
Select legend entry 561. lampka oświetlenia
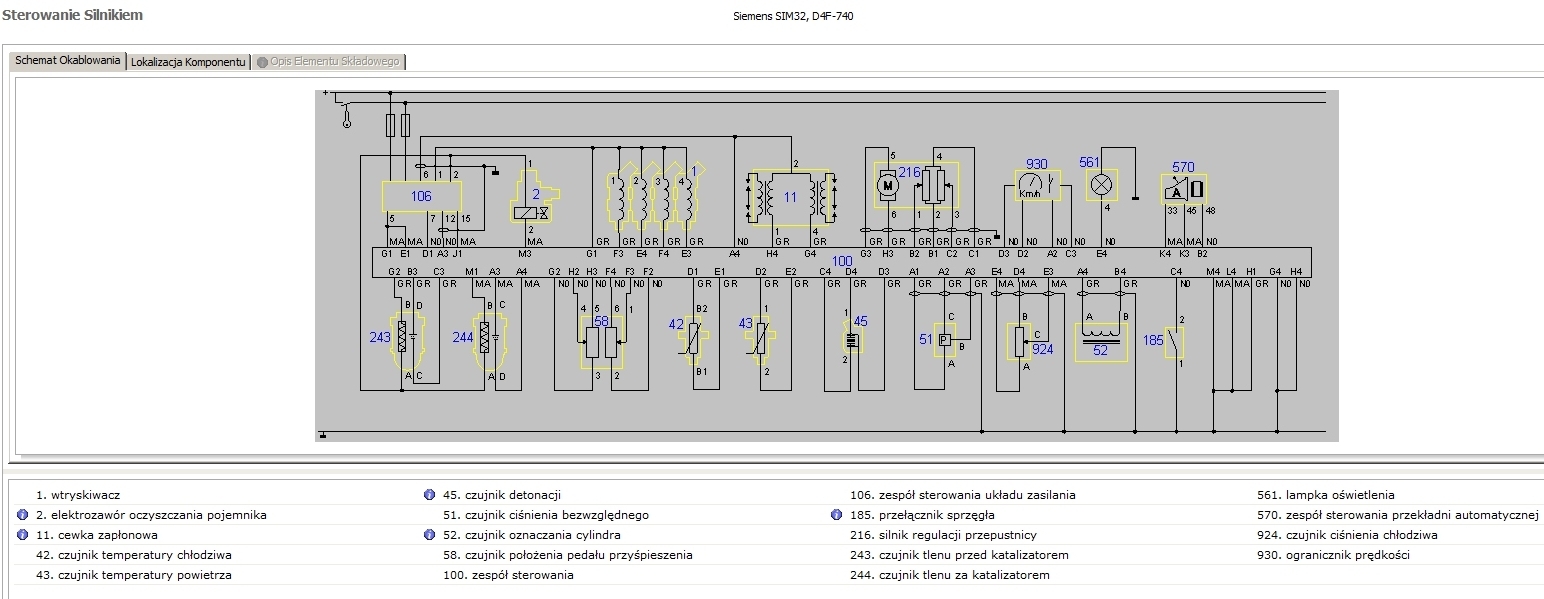pyautogui.click(x=1326, y=495)
